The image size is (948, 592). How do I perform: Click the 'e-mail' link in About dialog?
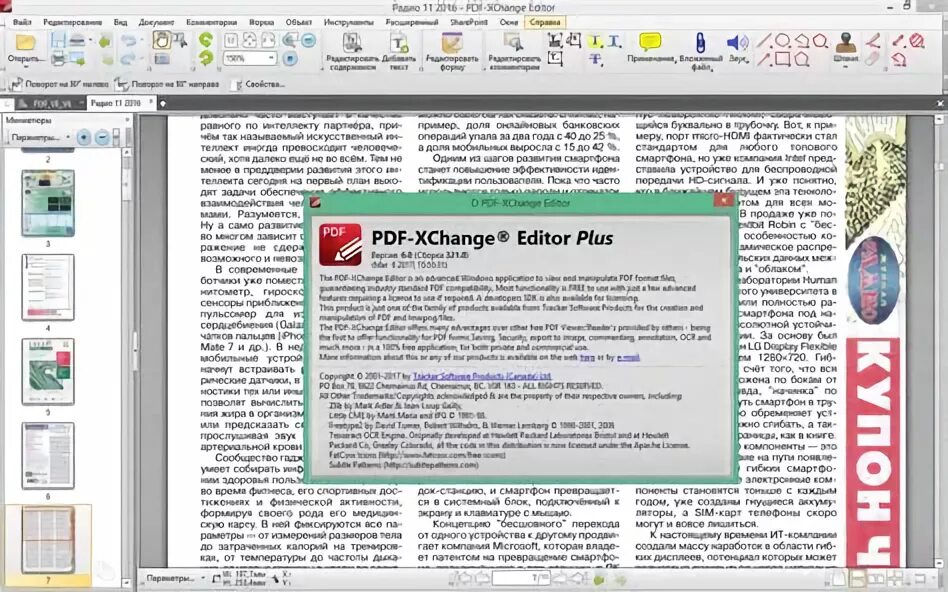click(x=628, y=357)
